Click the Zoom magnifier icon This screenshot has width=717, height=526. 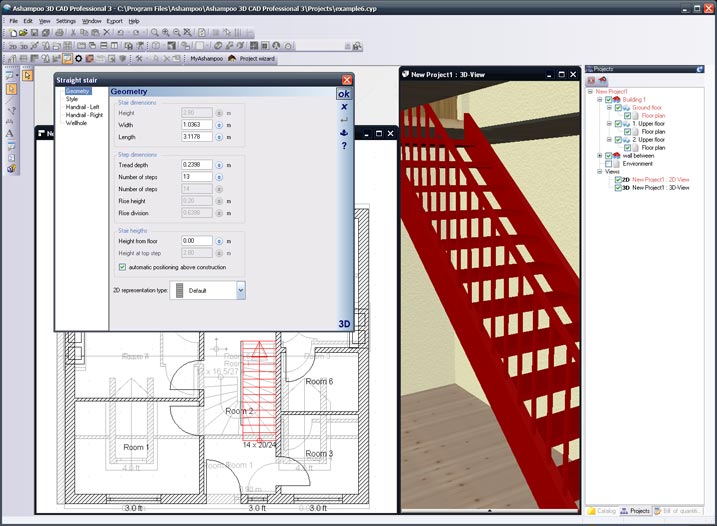pos(155,33)
